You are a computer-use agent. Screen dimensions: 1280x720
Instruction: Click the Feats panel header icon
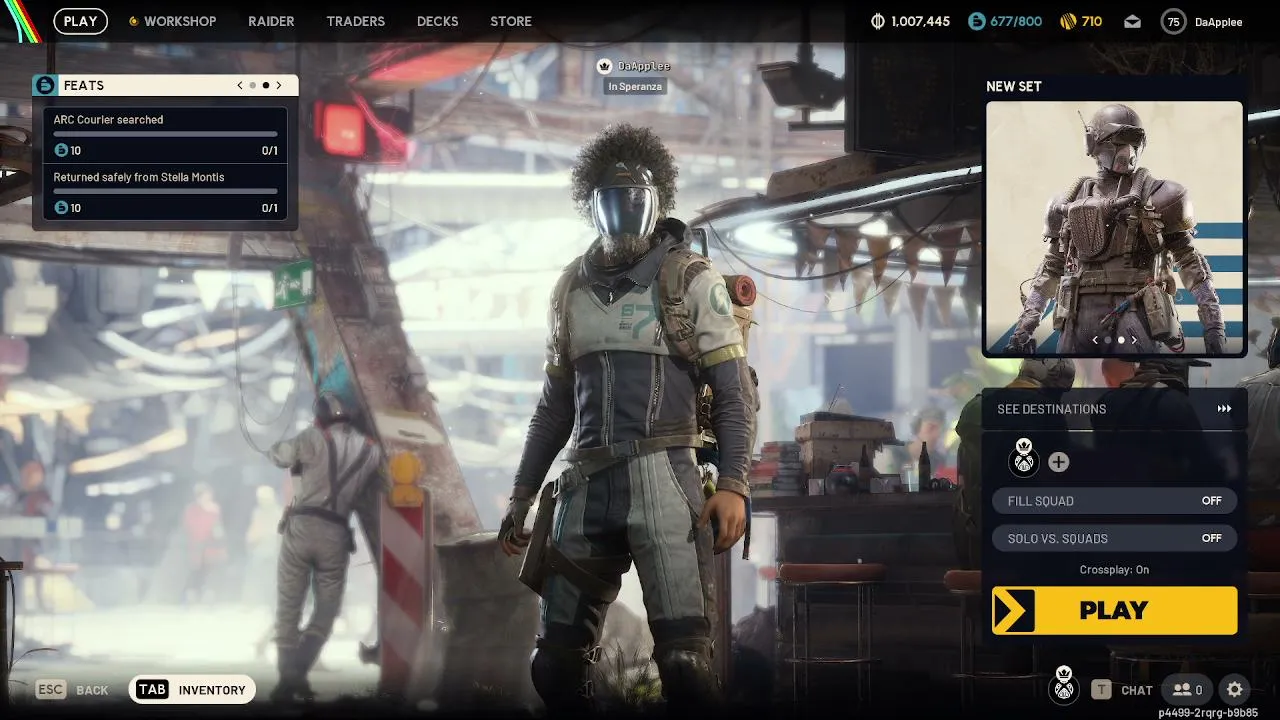click(x=45, y=85)
